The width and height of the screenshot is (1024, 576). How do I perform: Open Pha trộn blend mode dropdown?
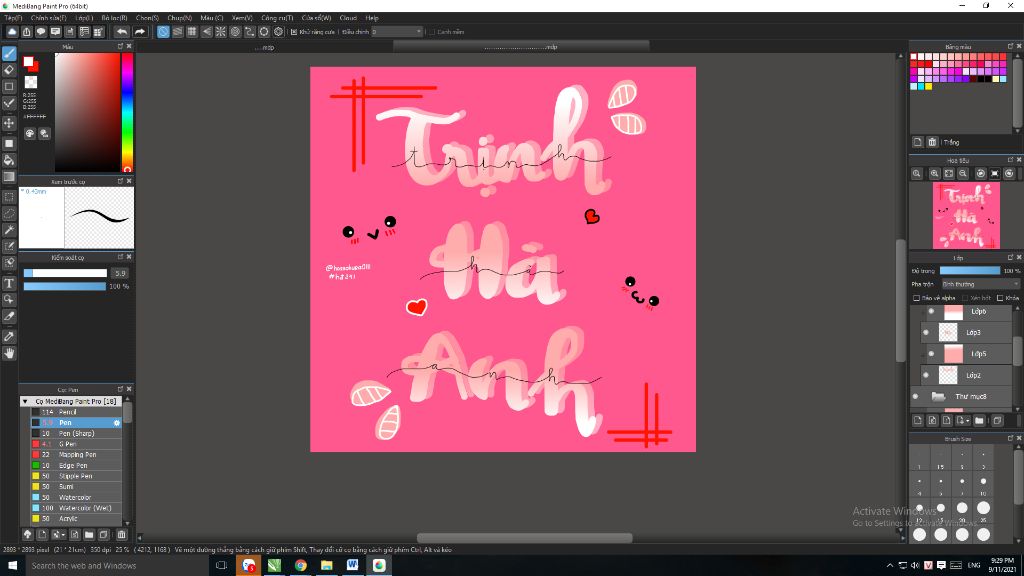pyautogui.click(x=980, y=284)
